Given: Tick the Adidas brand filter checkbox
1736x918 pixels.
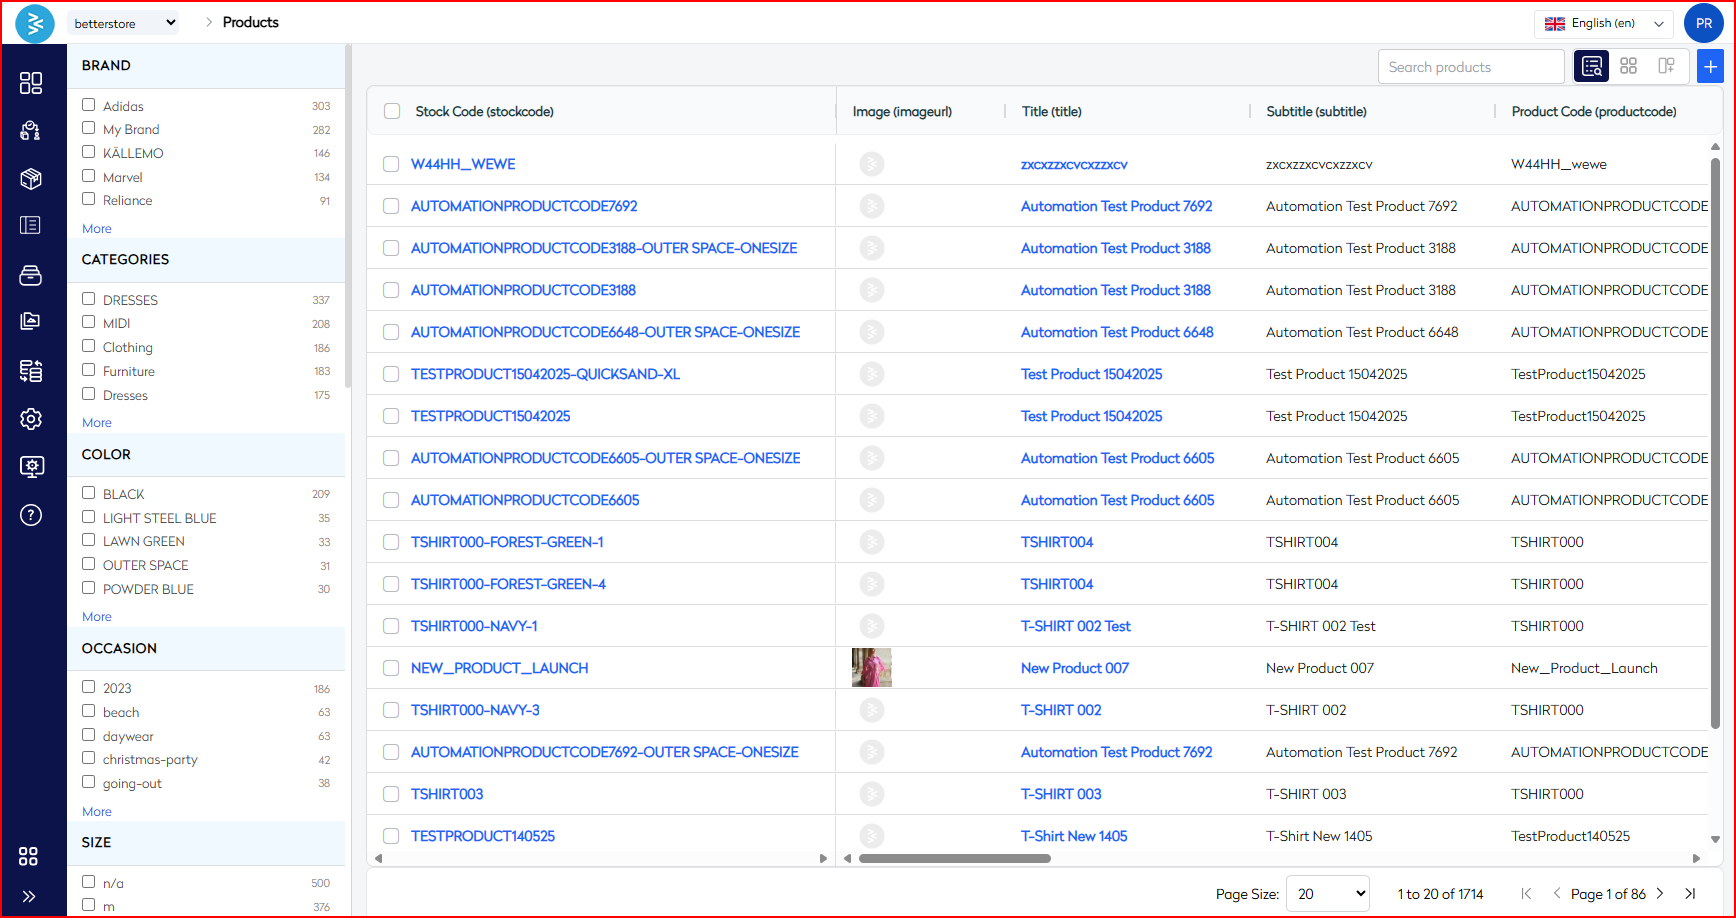Looking at the screenshot, I should [89, 105].
